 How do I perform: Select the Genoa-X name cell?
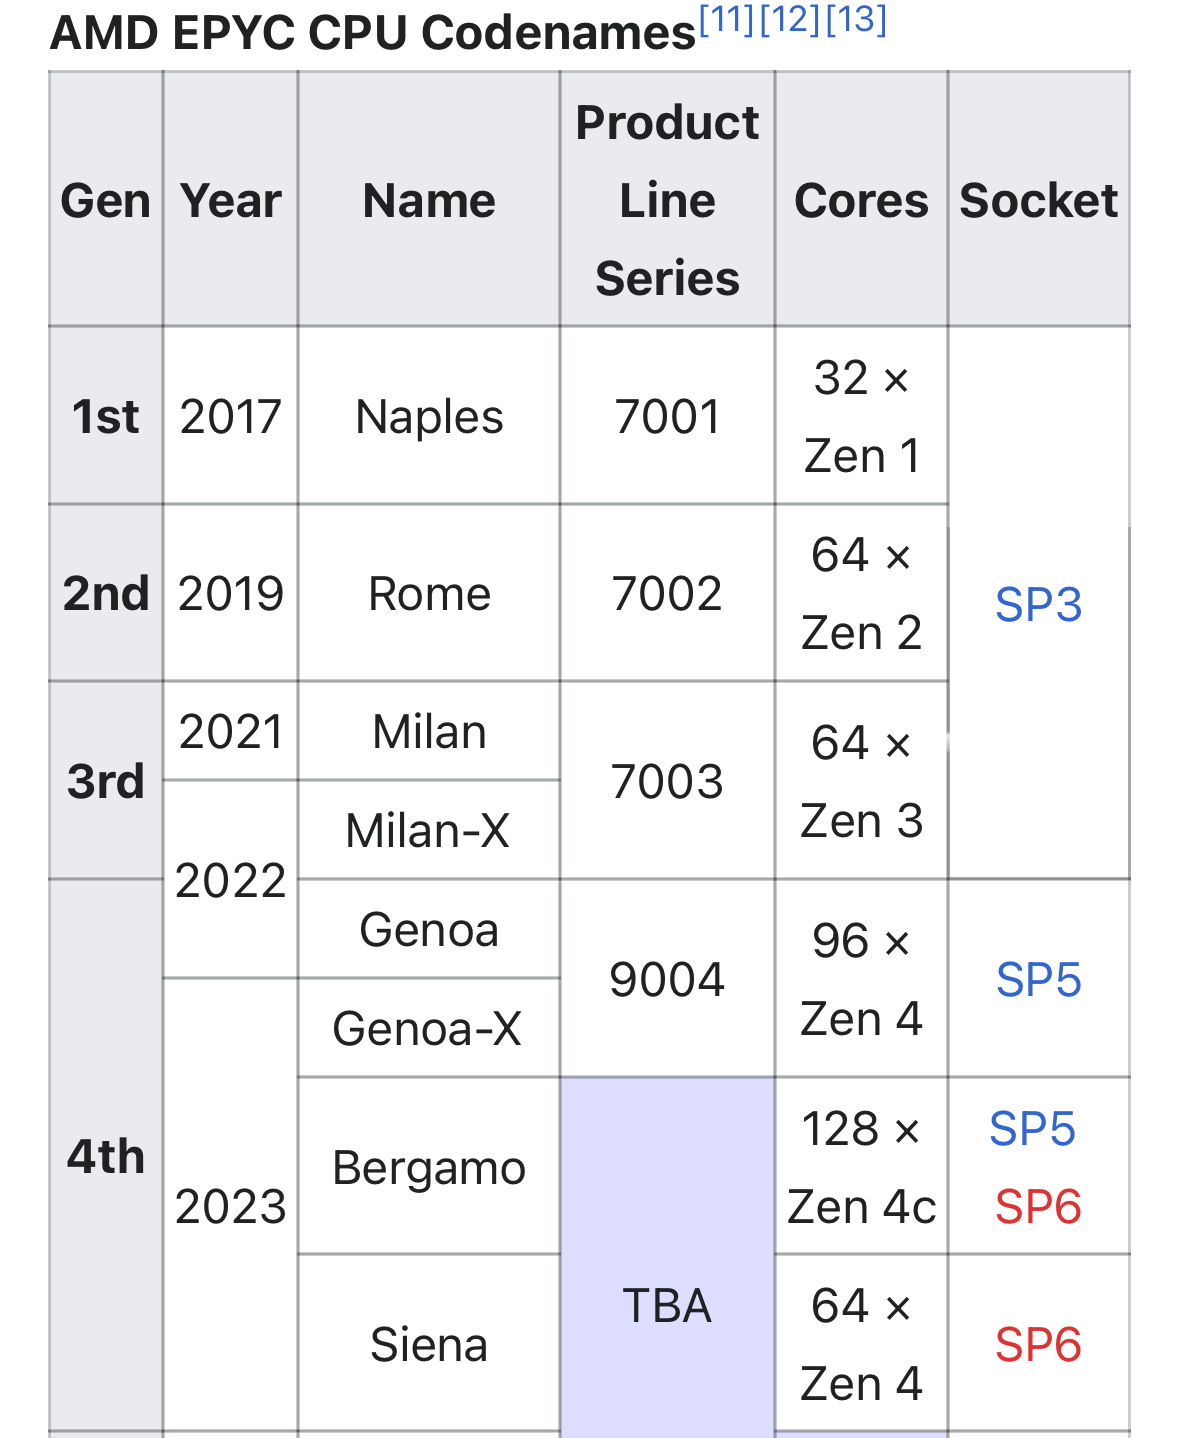pyautogui.click(x=429, y=1028)
